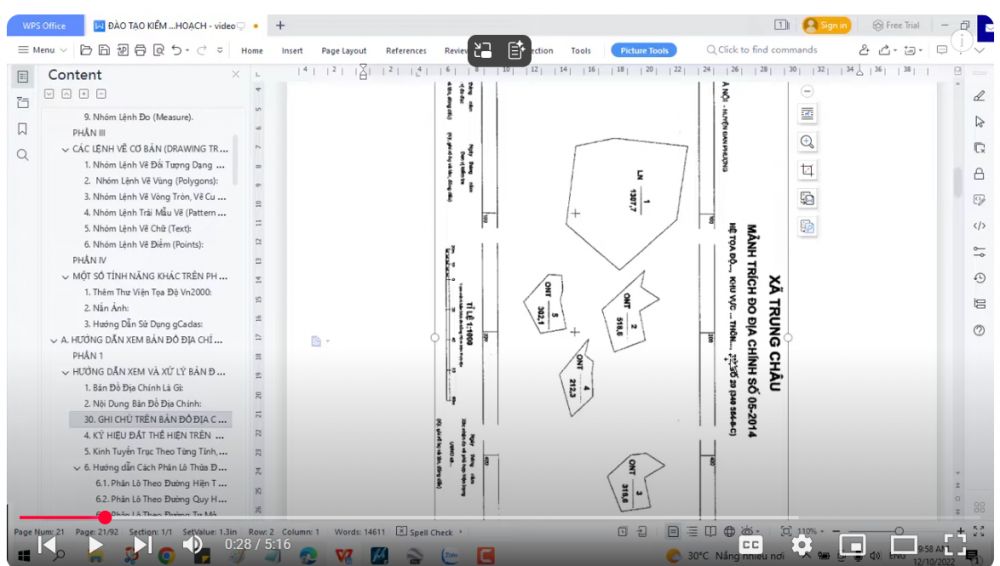Mute the video with speaker icon
The width and height of the screenshot is (1000, 566).
pyautogui.click(x=192, y=545)
